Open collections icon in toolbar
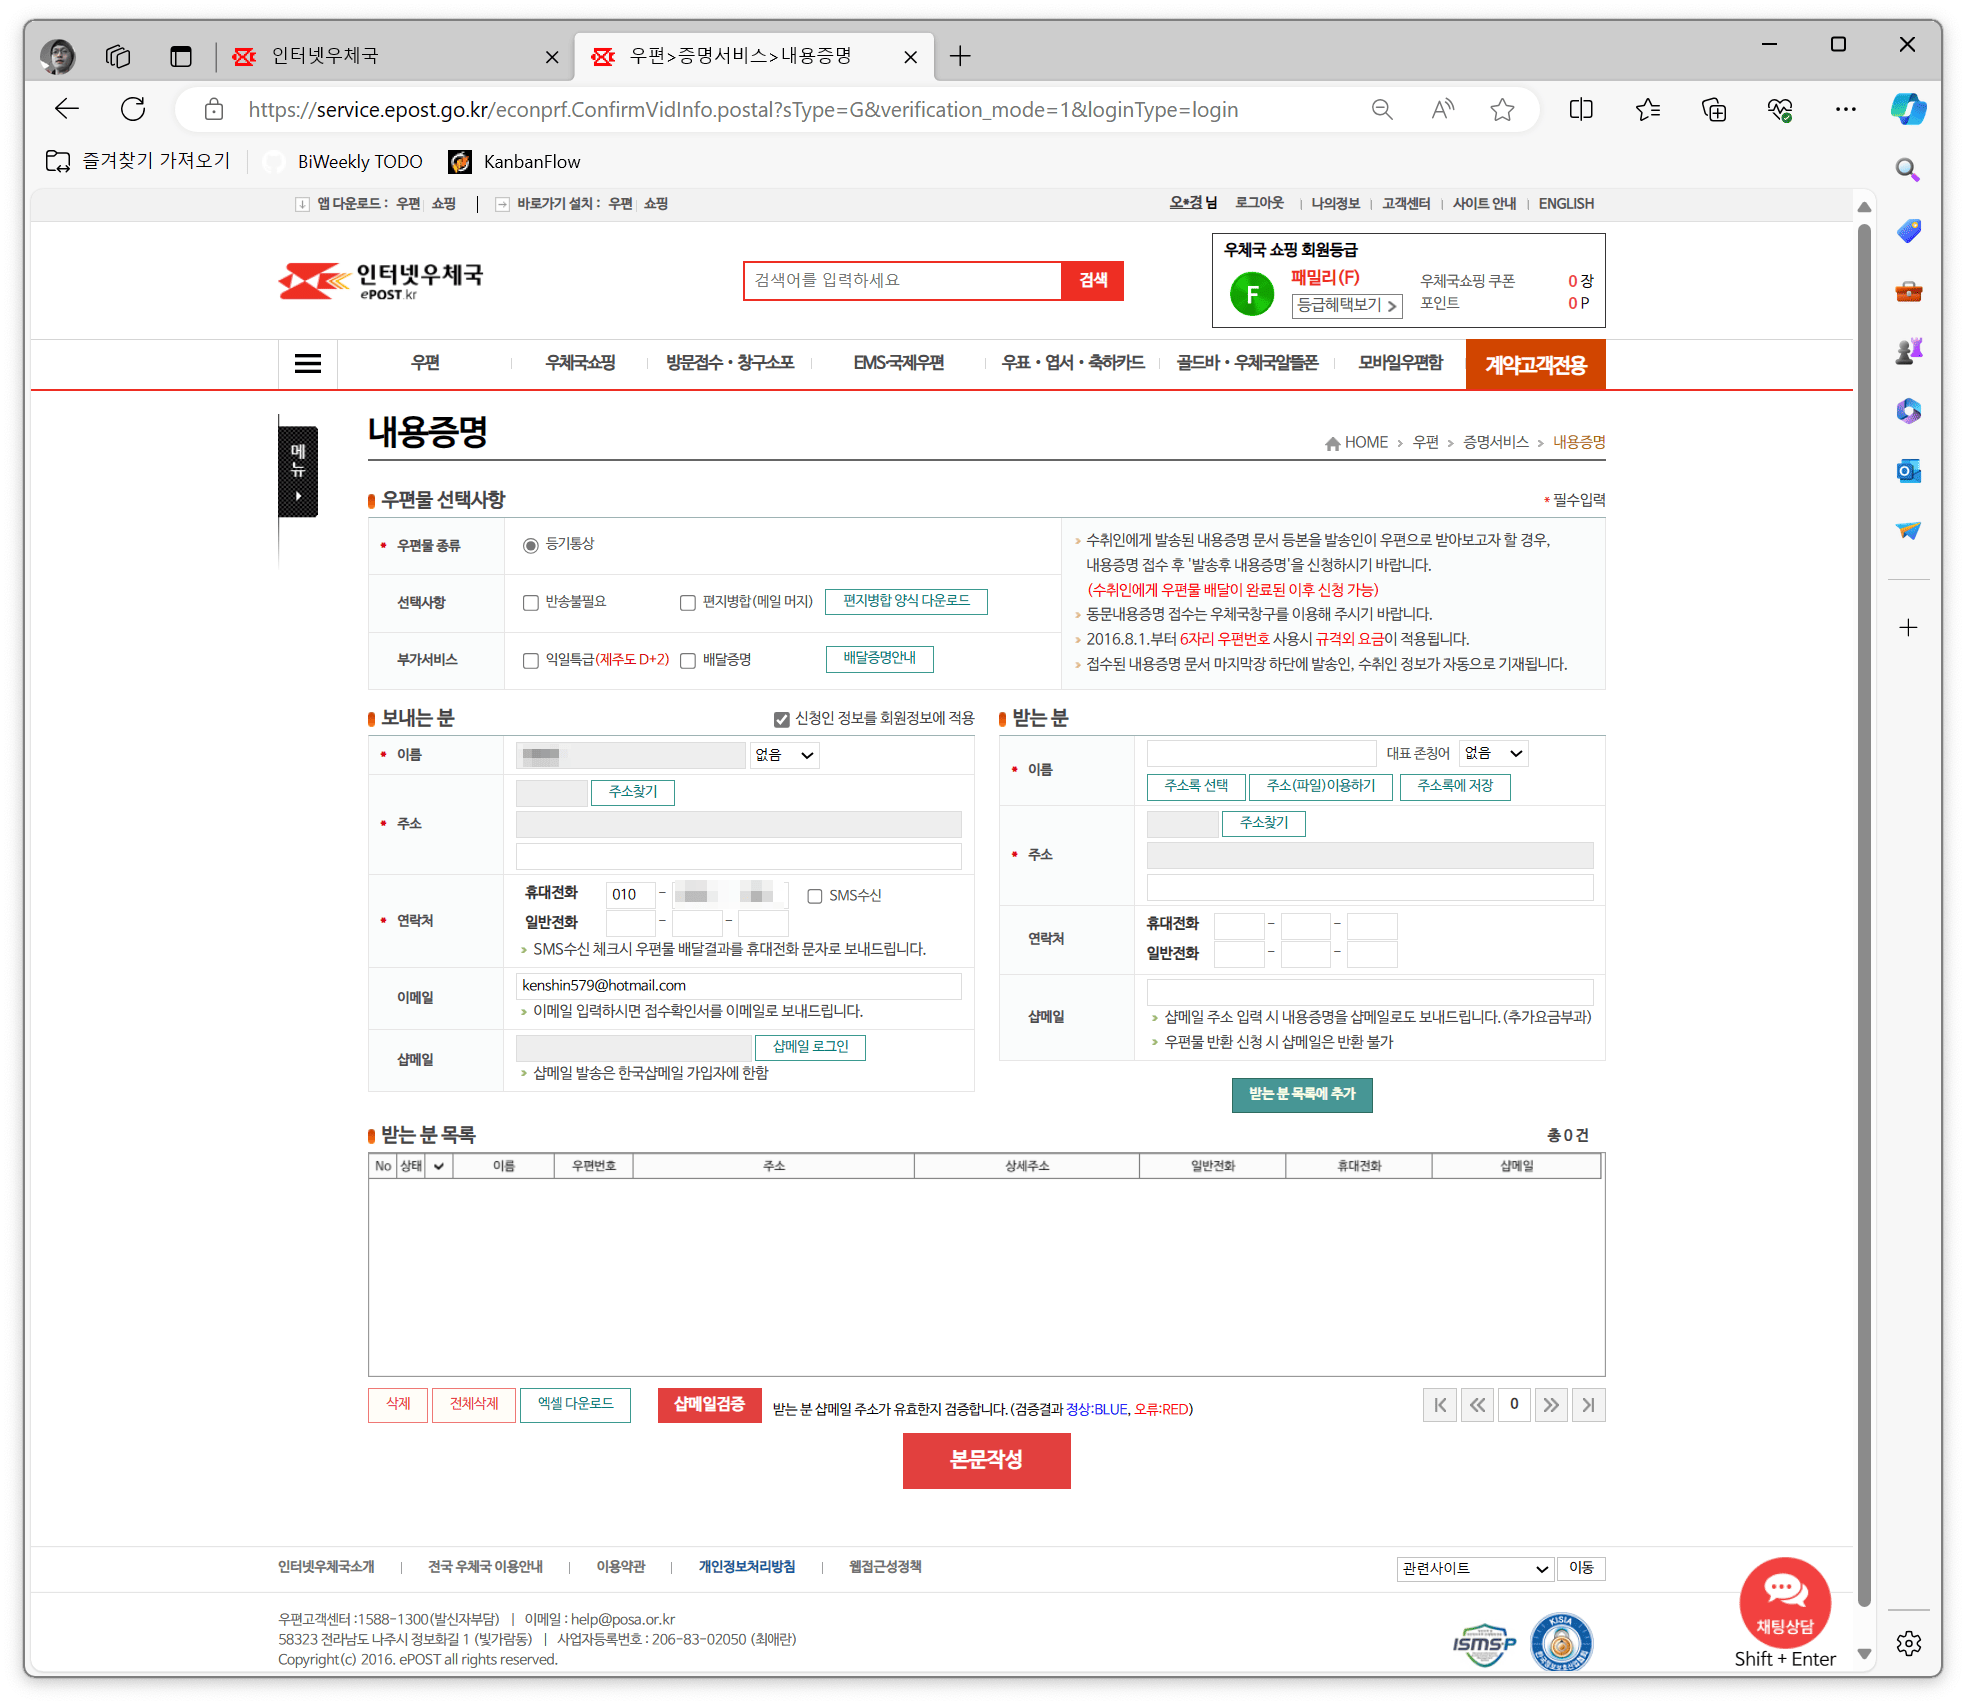The width and height of the screenshot is (1966, 1705). click(1714, 109)
